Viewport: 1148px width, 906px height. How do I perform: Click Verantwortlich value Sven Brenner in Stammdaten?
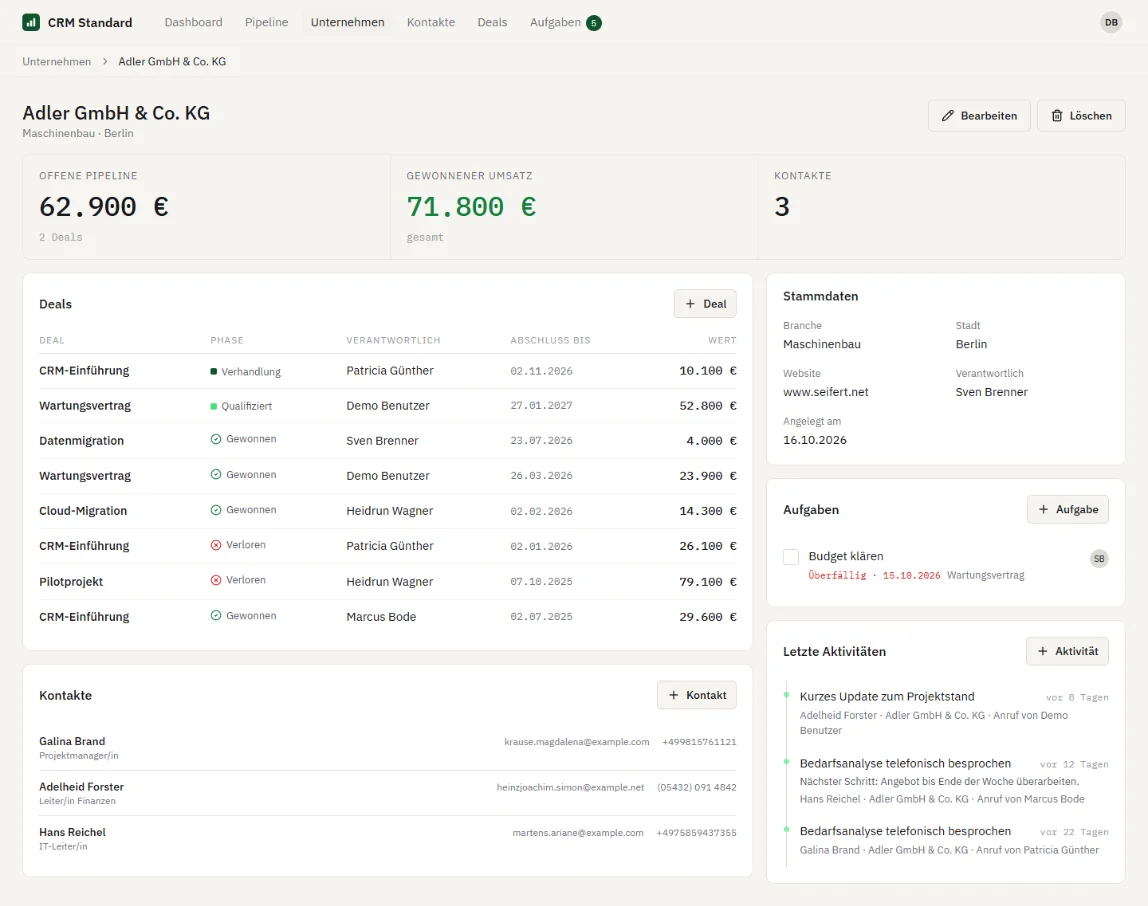coord(991,392)
